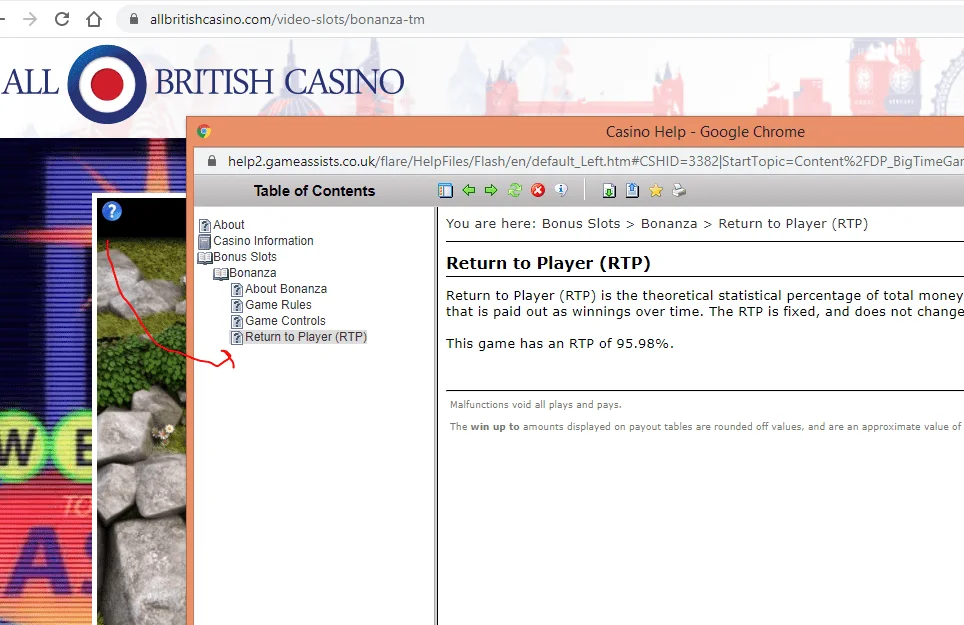Open the game help question mark icon
The image size is (964, 625).
point(112,211)
